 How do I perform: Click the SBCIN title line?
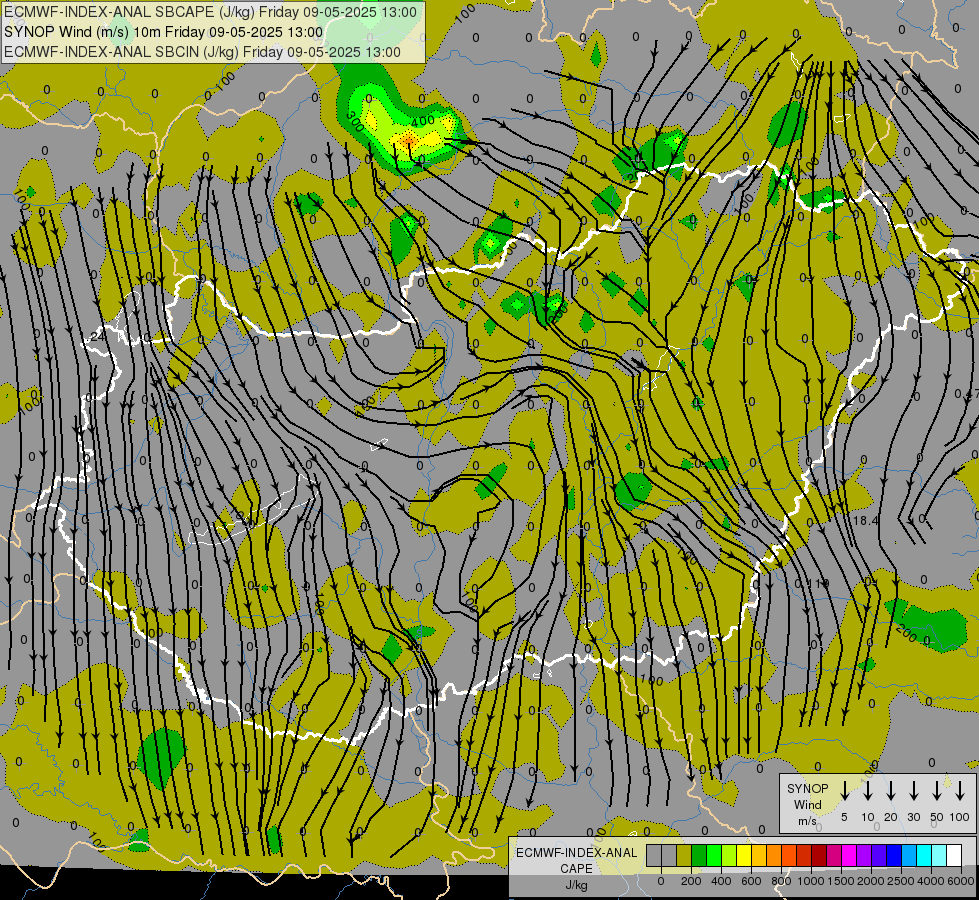[x=202, y=52]
